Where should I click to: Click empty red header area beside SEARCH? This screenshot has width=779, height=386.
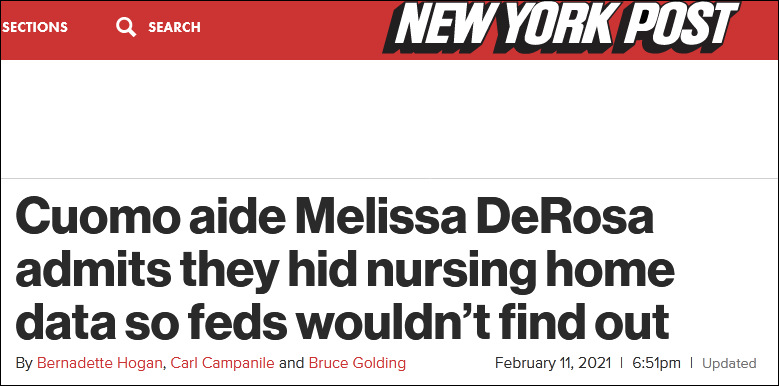tap(291, 27)
